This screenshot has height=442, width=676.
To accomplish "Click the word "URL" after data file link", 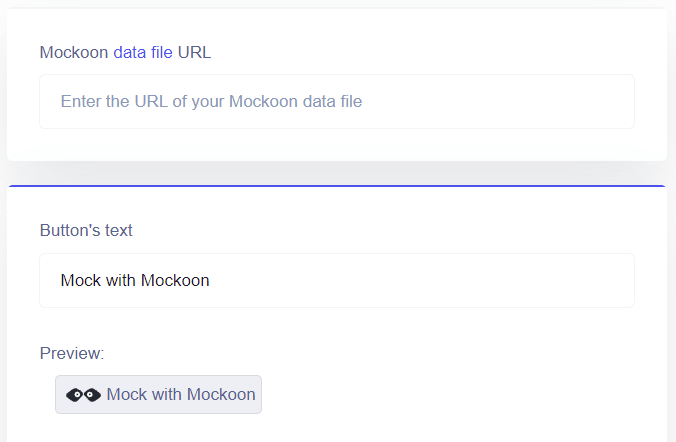I will [x=195, y=52].
